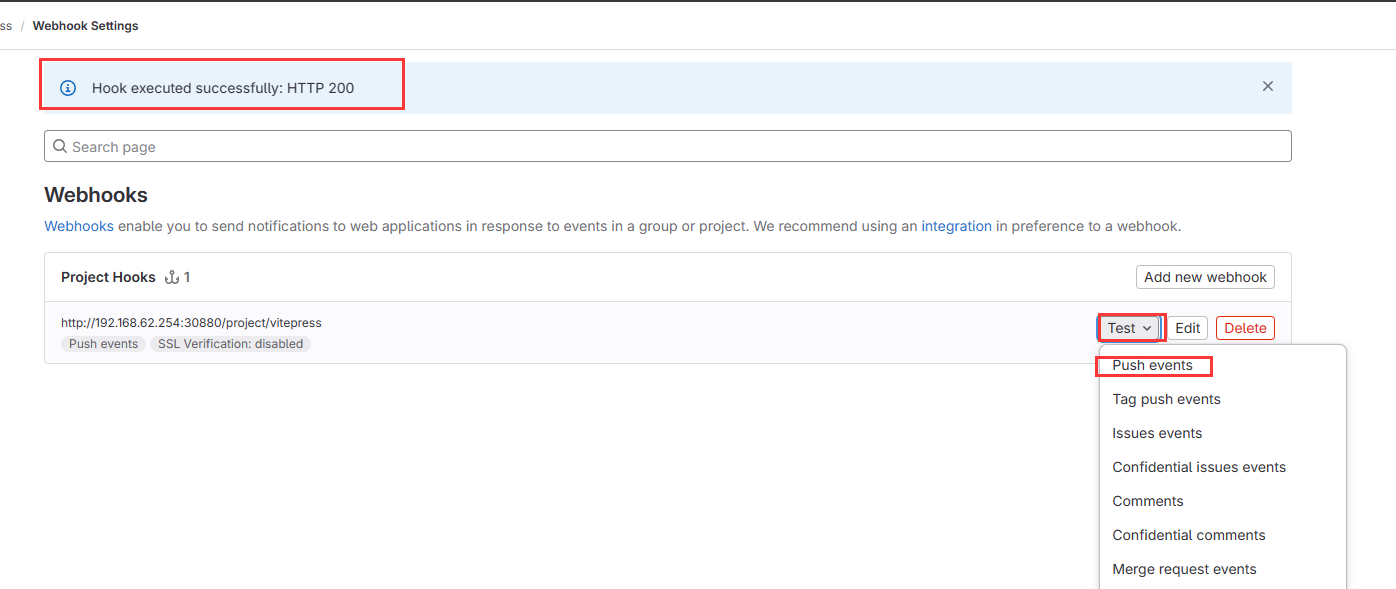Select Push events from the Test menu
Image resolution: width=1396 pixels, height=589 pixels.
1152,365
